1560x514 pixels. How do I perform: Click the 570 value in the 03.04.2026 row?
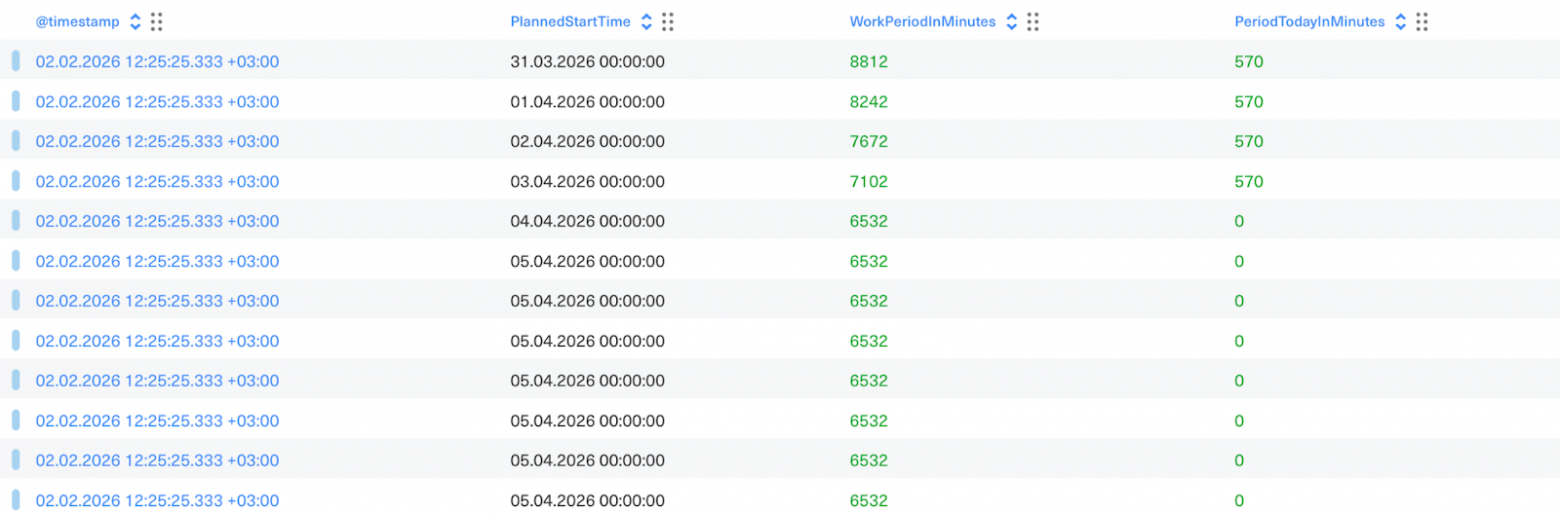1249,182
